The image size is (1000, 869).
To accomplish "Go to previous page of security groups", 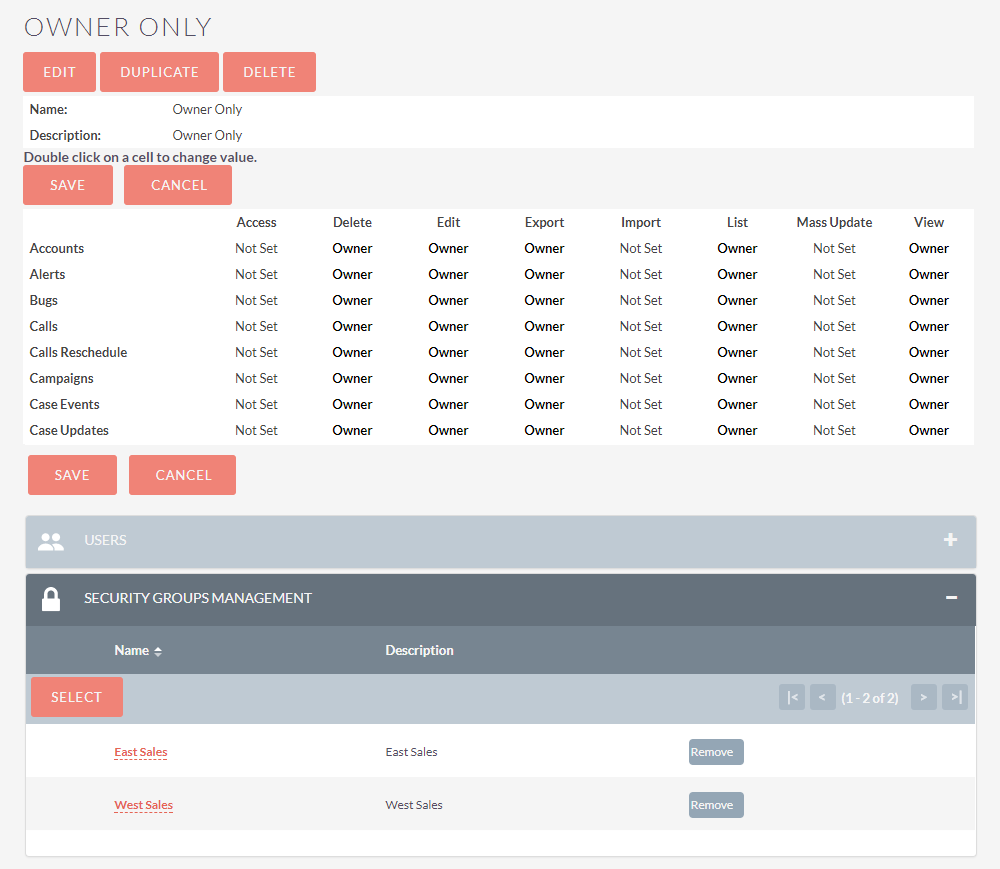I will (823, 698).
